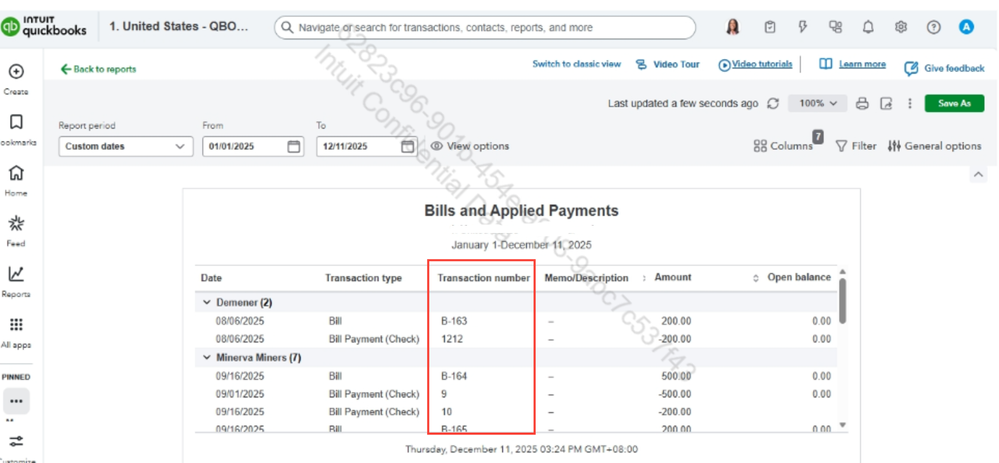The image size is (999, 463).
Task: Open the To date calendar picker
Action: [407, 146]
